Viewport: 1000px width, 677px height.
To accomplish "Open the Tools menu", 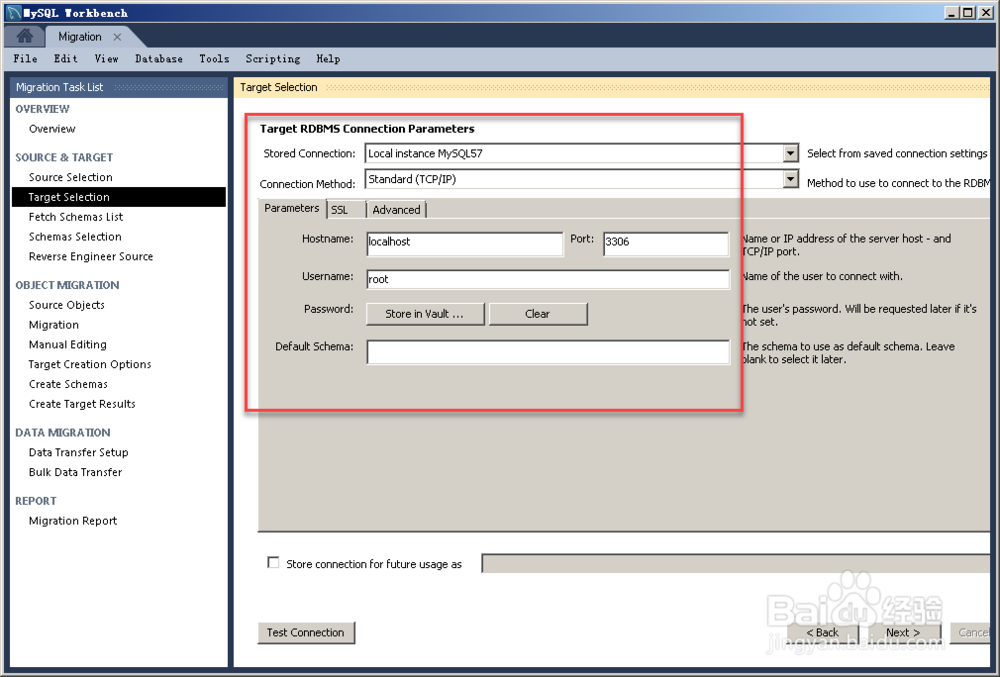I will click(214, 59).
